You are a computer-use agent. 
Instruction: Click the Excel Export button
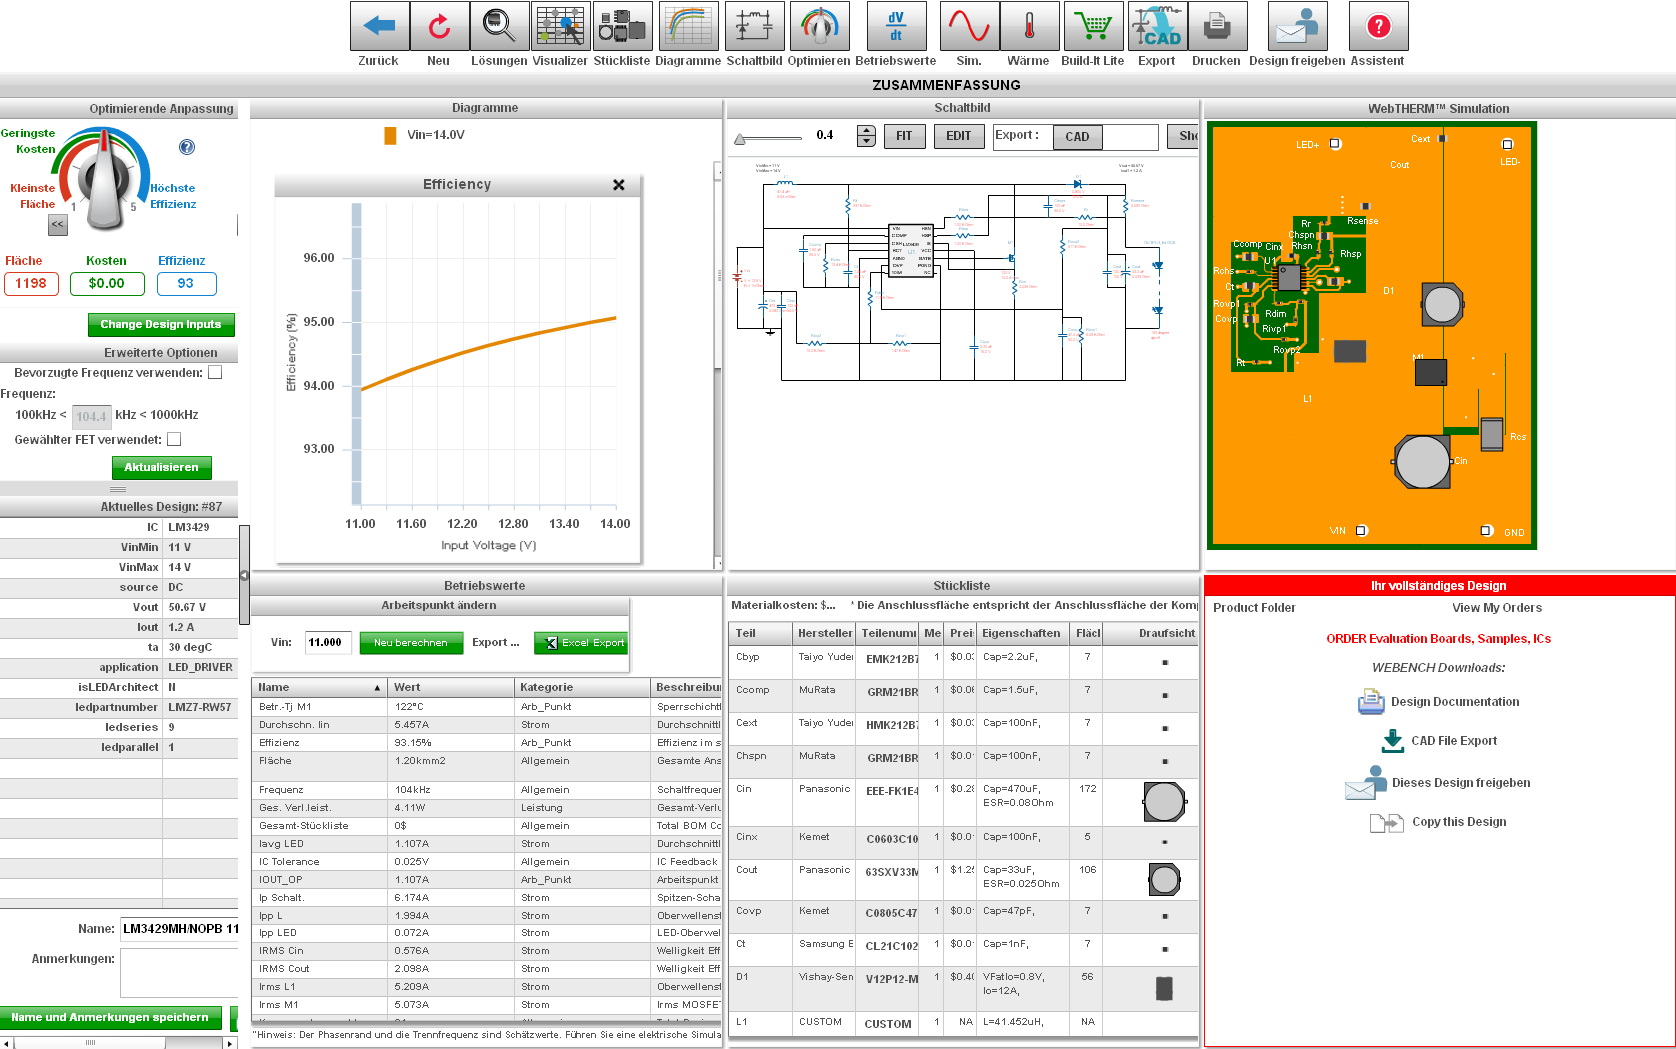(581, 643)
